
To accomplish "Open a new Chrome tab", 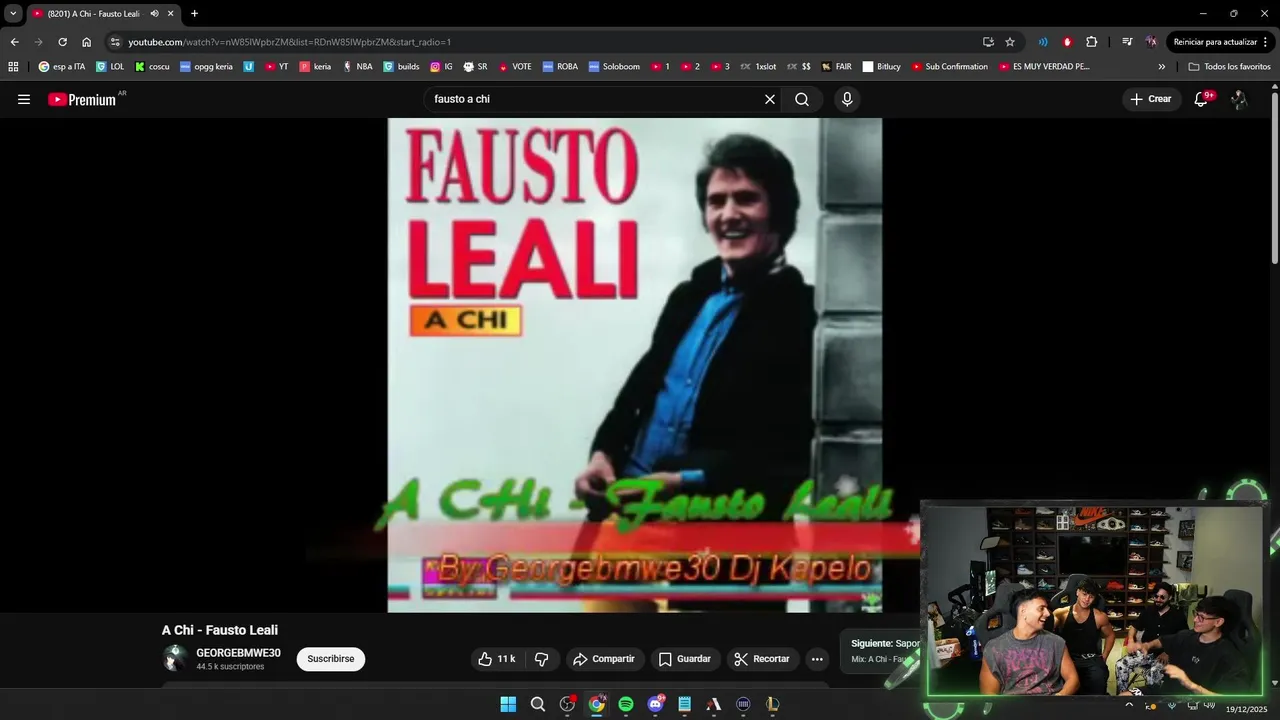I will click(x=194, y=14).
